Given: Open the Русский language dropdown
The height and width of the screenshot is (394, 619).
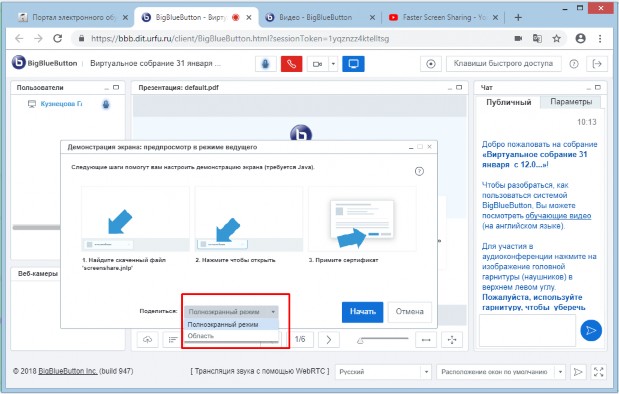Looking at the screenshot, I should tap(383, 372).
